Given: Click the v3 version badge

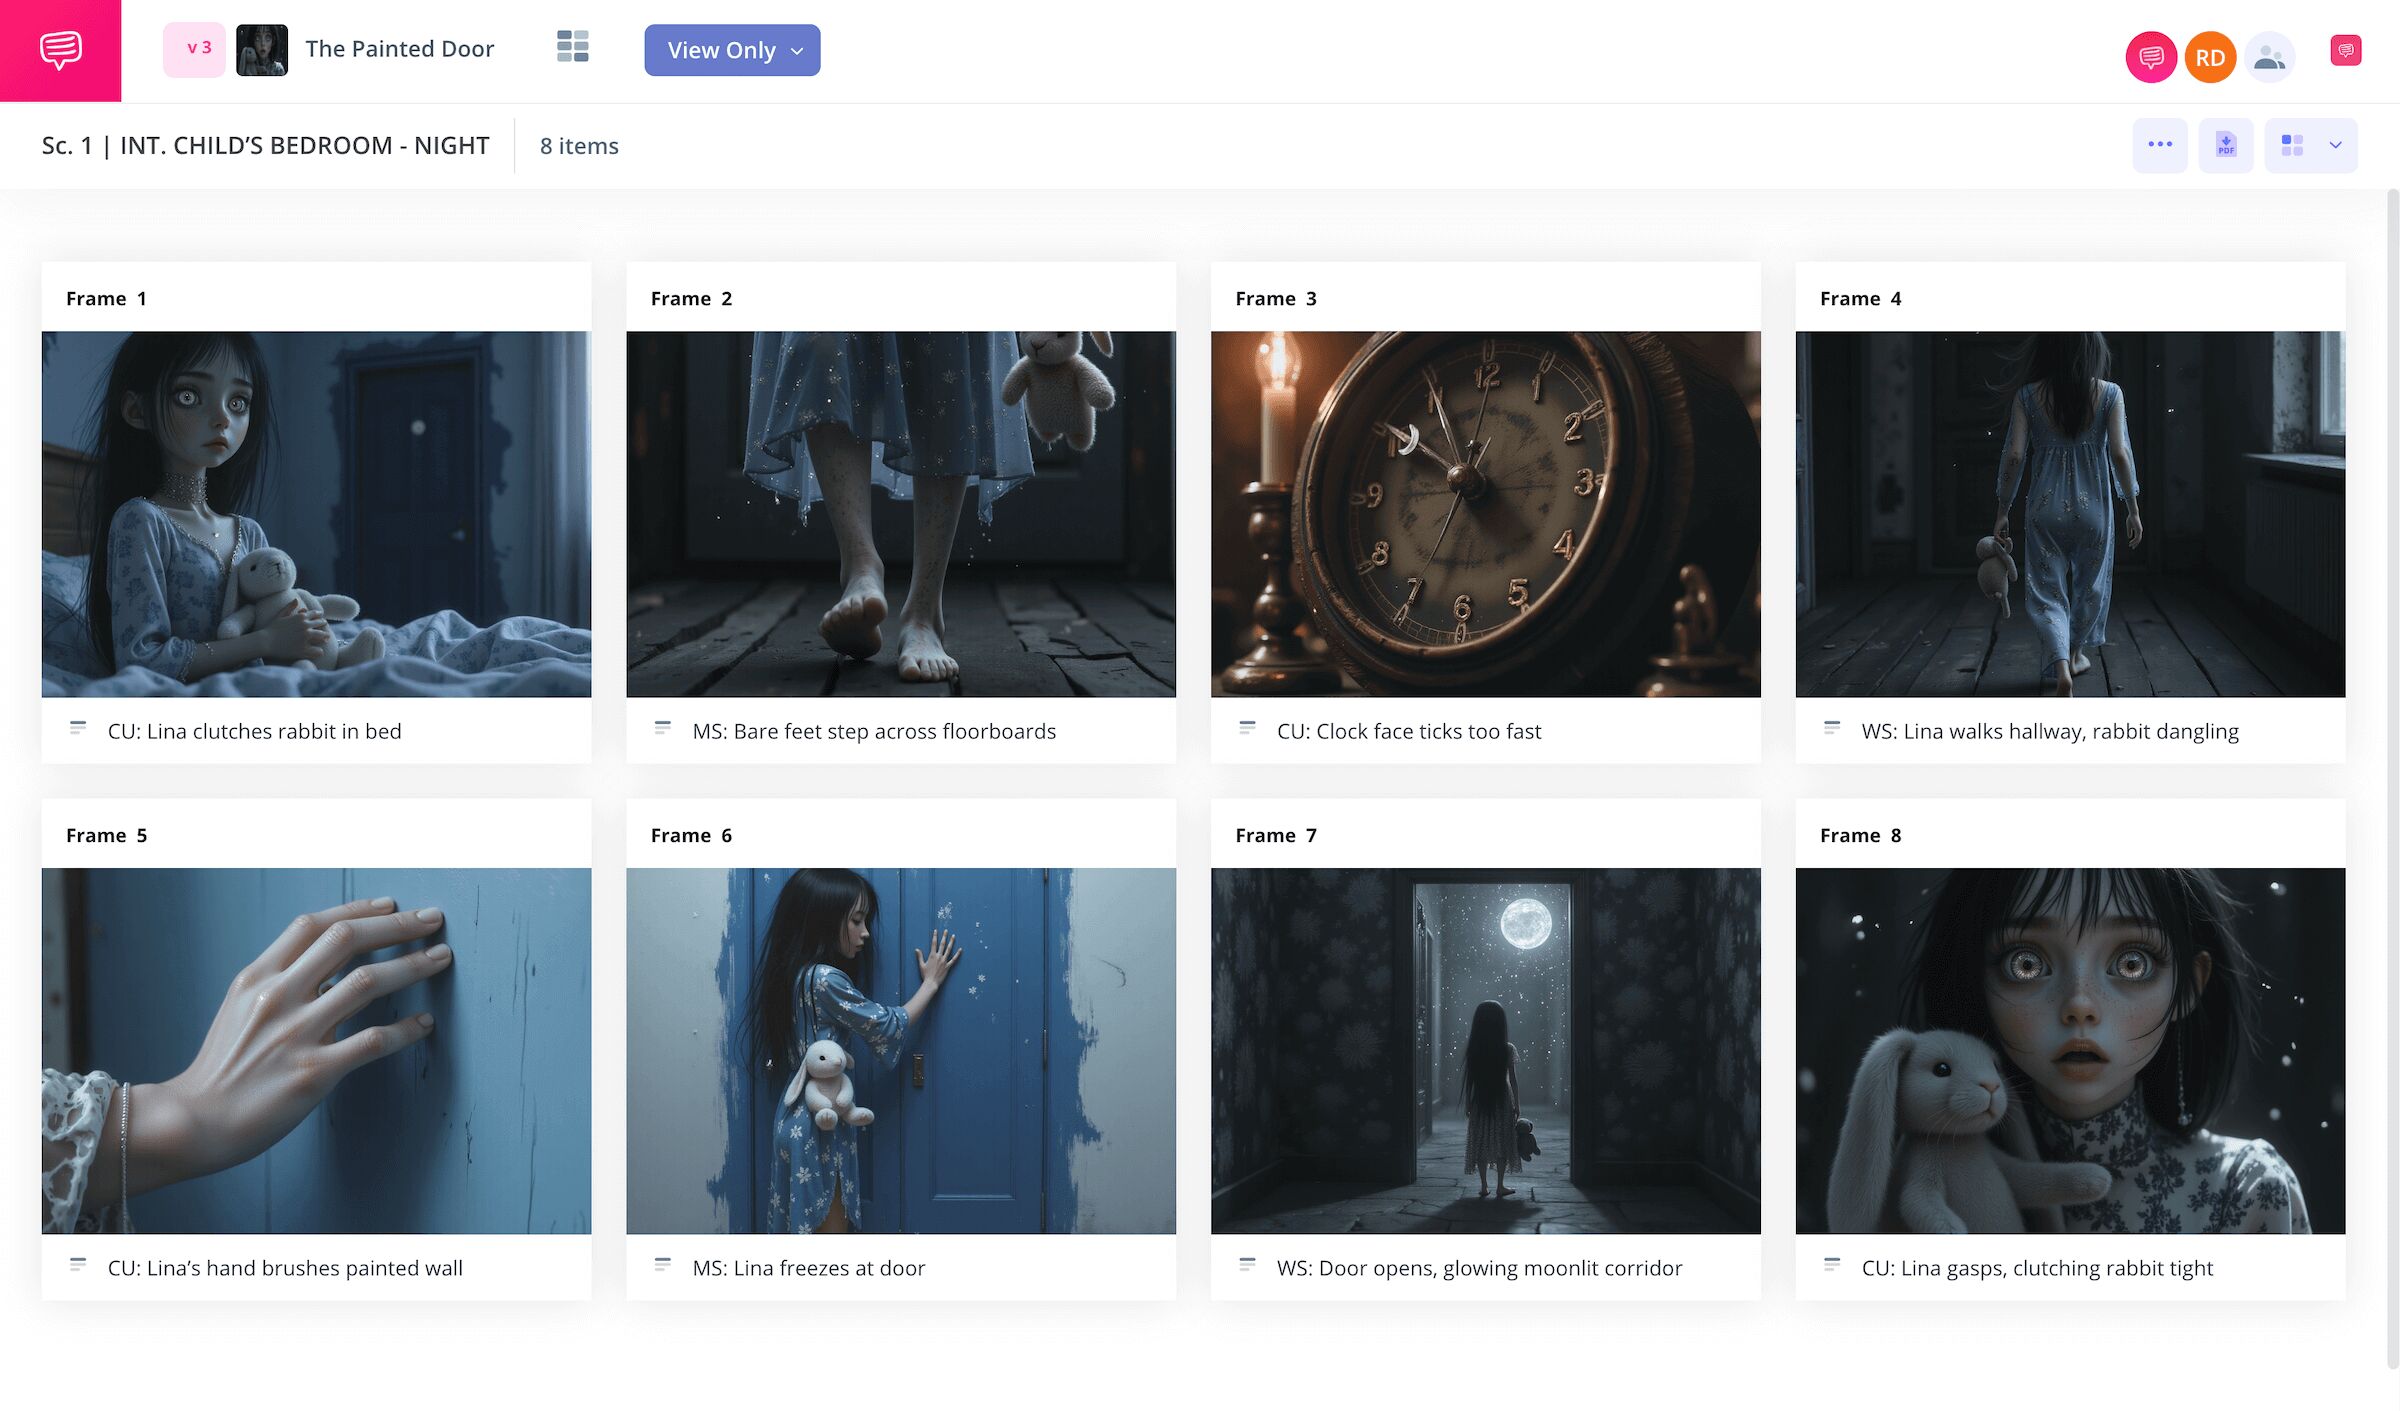Looking at the screenshot, I should [x=195, y=49].
